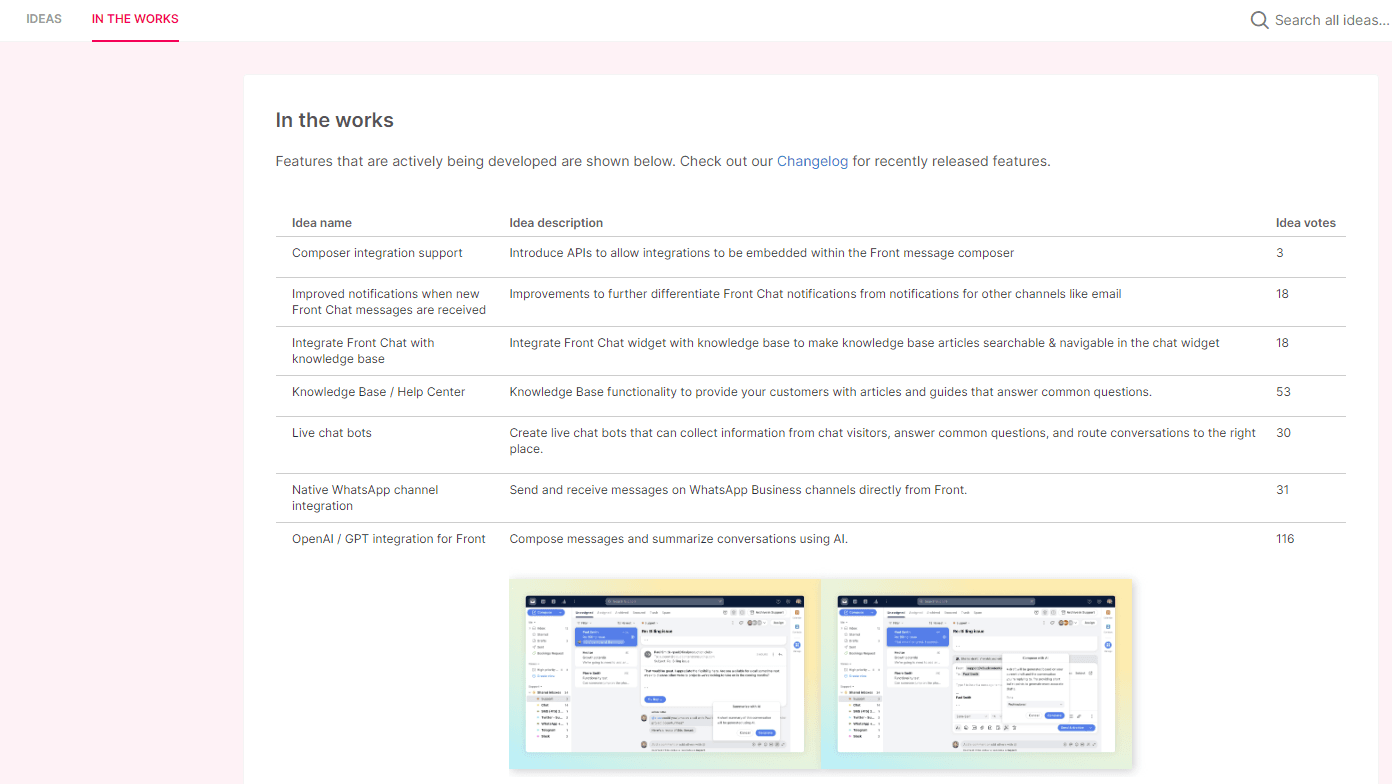Open Knowledge Base / Help Center idea
Screen dimensions: 1392x784
378,392
